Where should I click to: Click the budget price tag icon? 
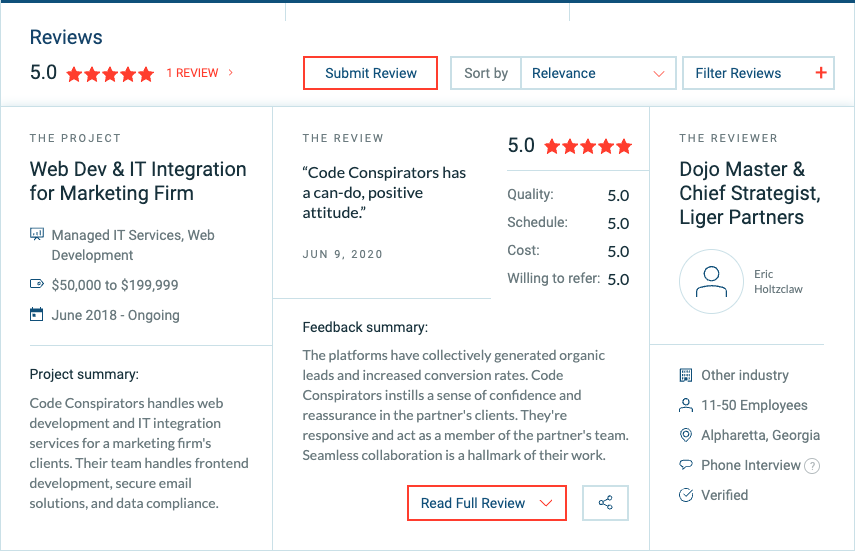(x=37, y=284)
